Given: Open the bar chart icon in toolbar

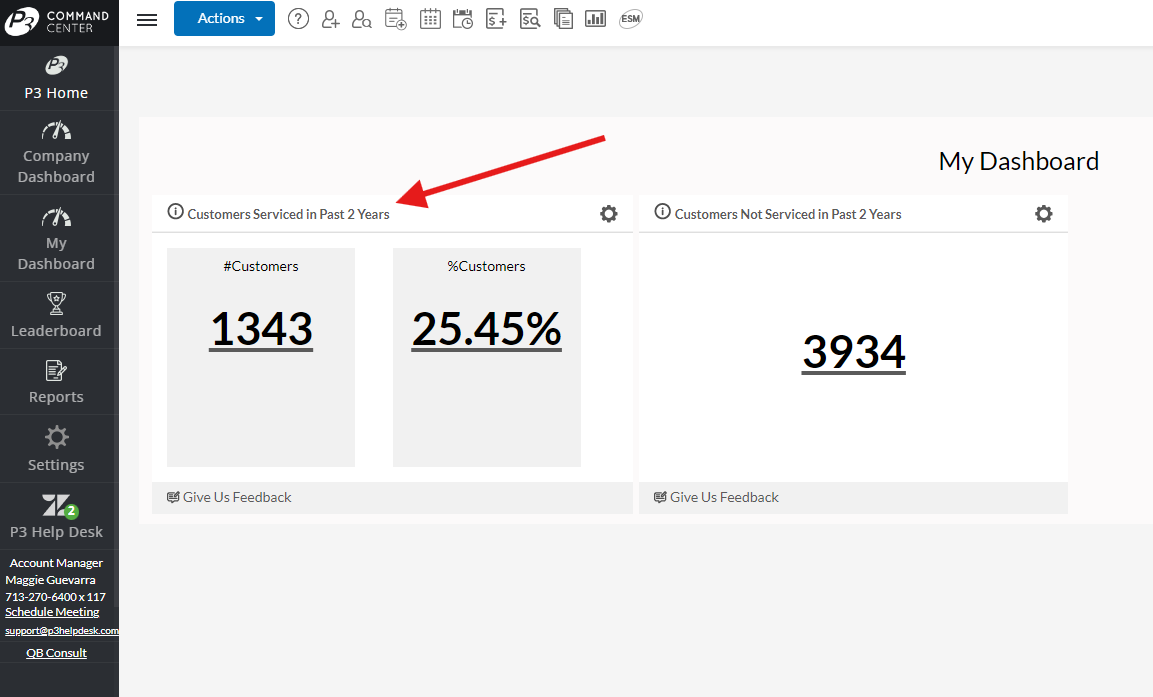Looking at the screenshot, I should pos(596,19).
